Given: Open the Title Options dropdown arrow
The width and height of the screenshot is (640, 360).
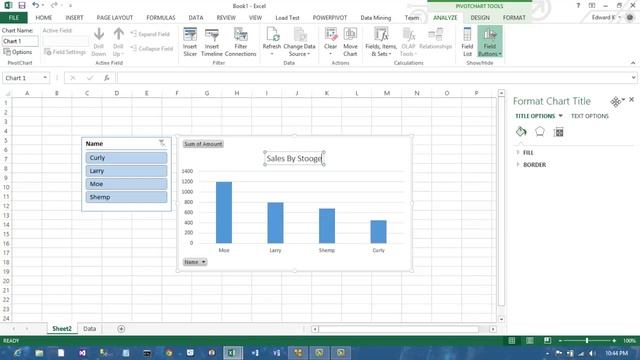Looking at the screenshot, I should point(560,116).
